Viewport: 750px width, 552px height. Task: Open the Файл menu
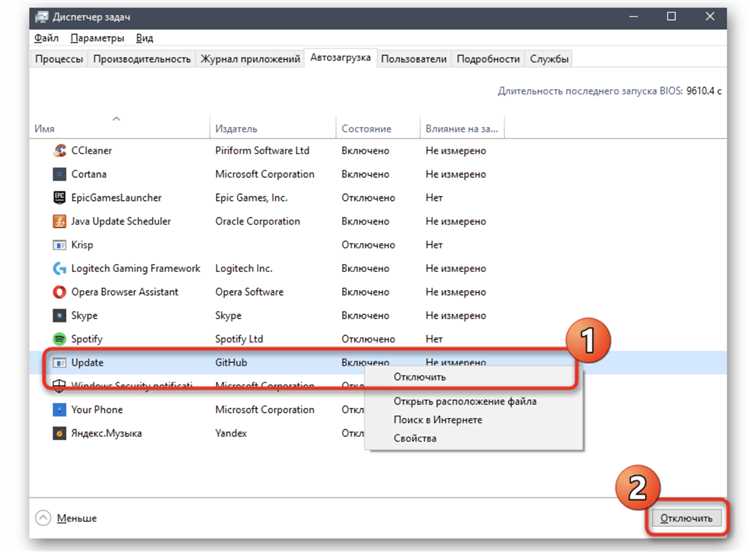pos(46,38)
